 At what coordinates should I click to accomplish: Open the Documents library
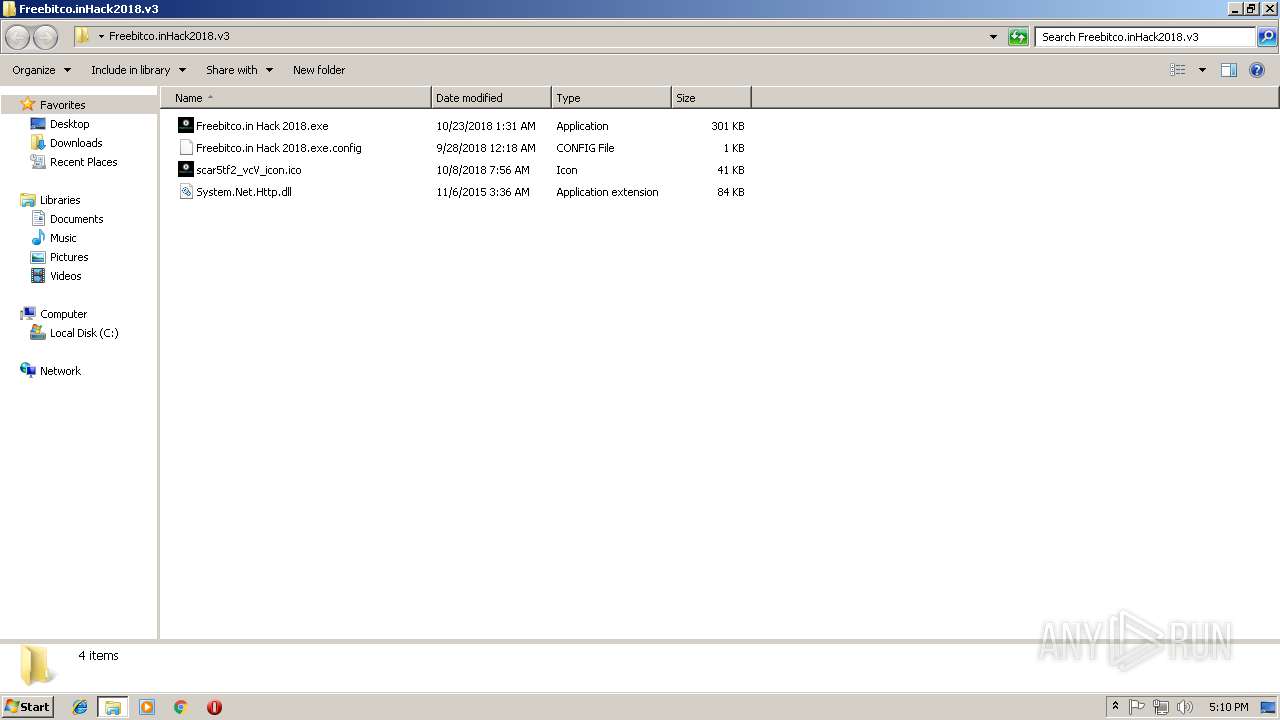(76, 219)
